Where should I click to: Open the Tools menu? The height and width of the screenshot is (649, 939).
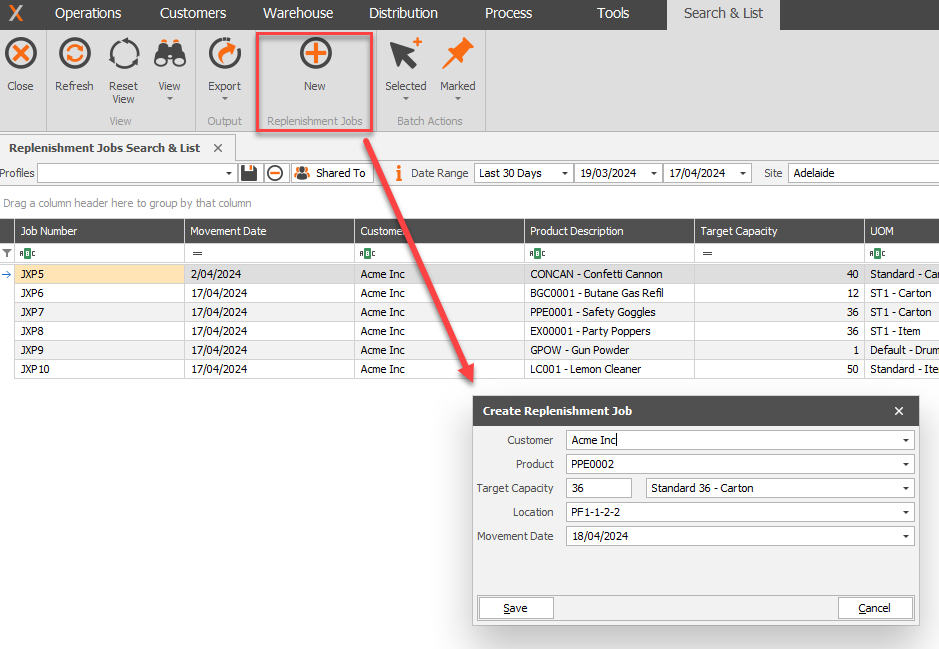[613, 13]
